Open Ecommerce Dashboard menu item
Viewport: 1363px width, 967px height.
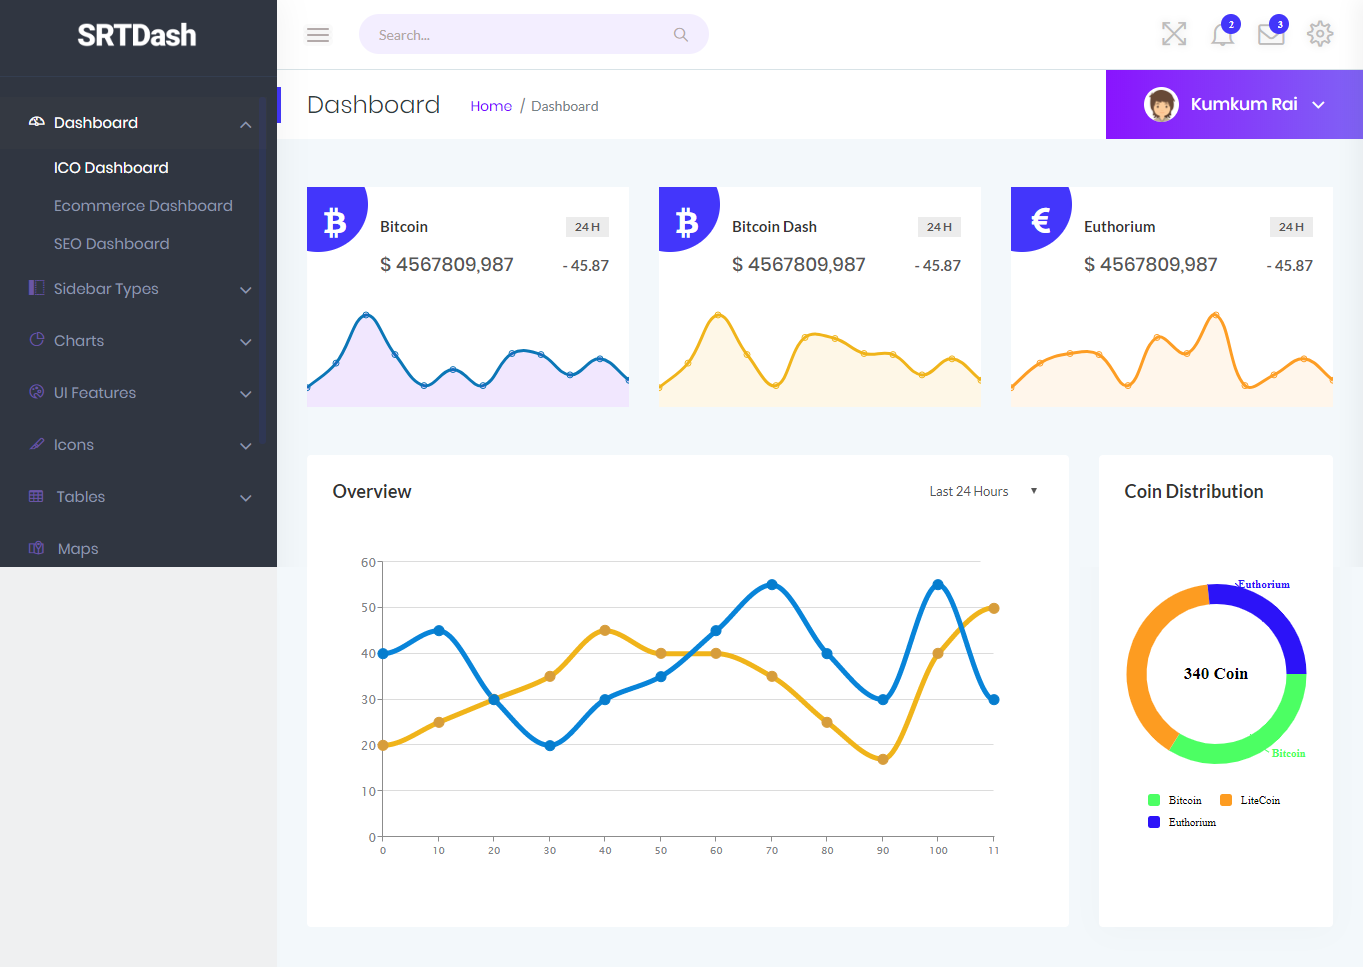pos(143,206)
